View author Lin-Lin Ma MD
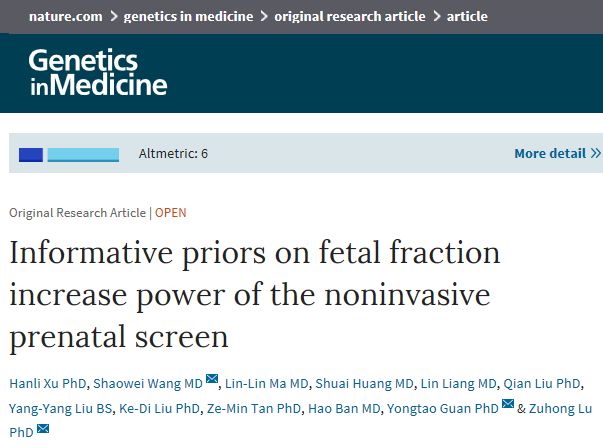The height and width of the screenshot is (448, 603). pyautogui.click(x=264, y=381)
